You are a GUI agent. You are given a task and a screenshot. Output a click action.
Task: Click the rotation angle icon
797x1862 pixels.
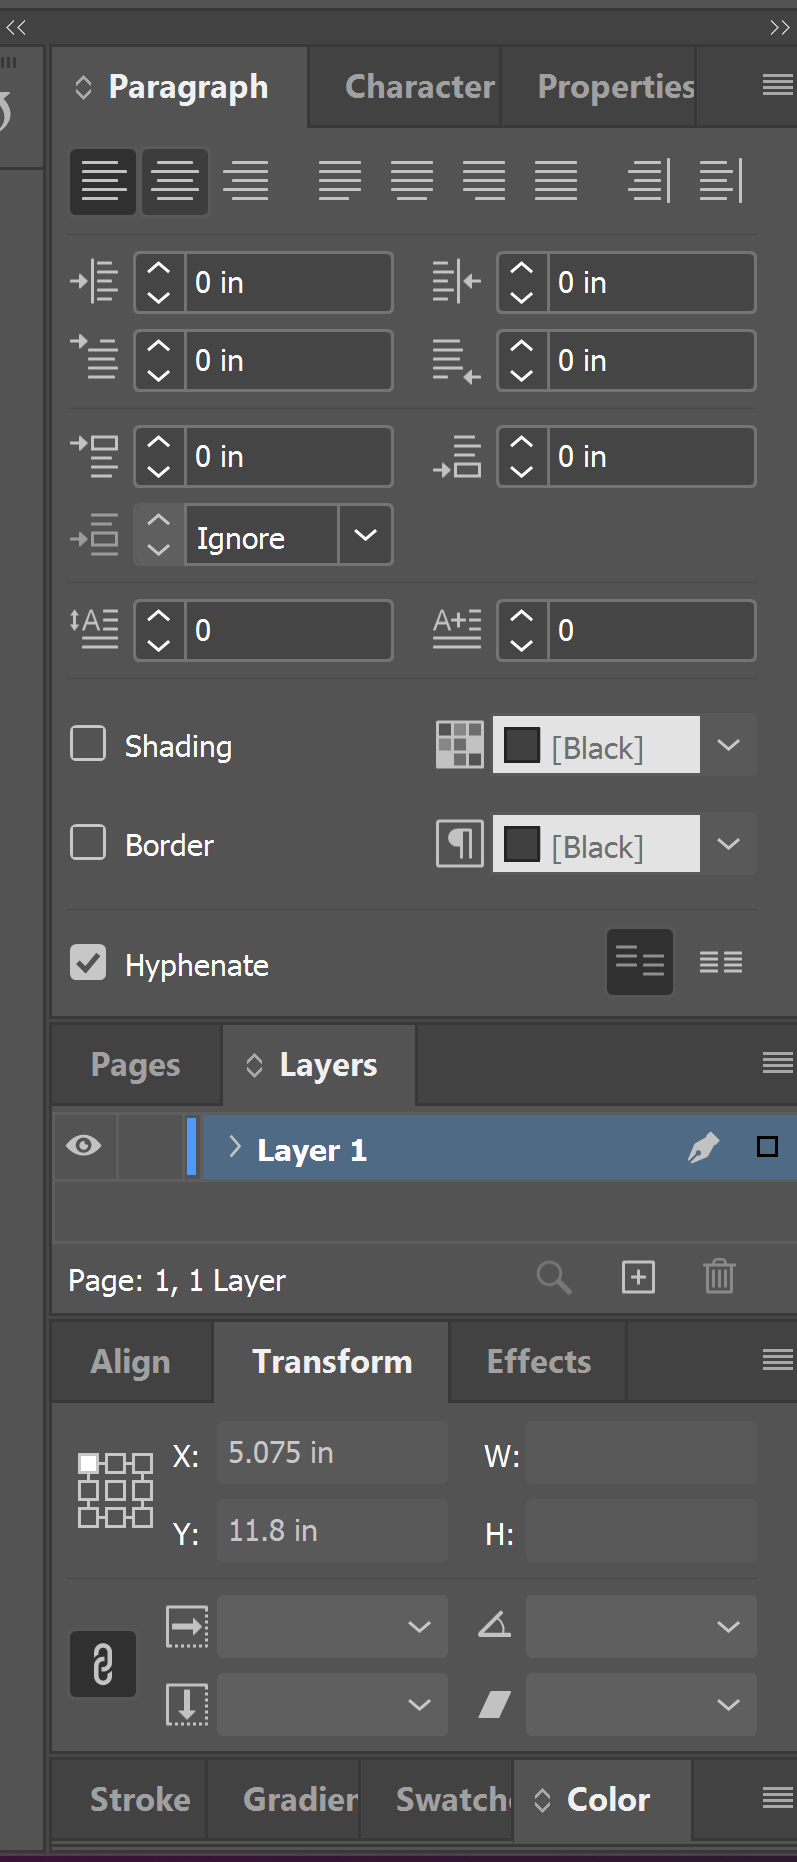(x=494, y=1625)
